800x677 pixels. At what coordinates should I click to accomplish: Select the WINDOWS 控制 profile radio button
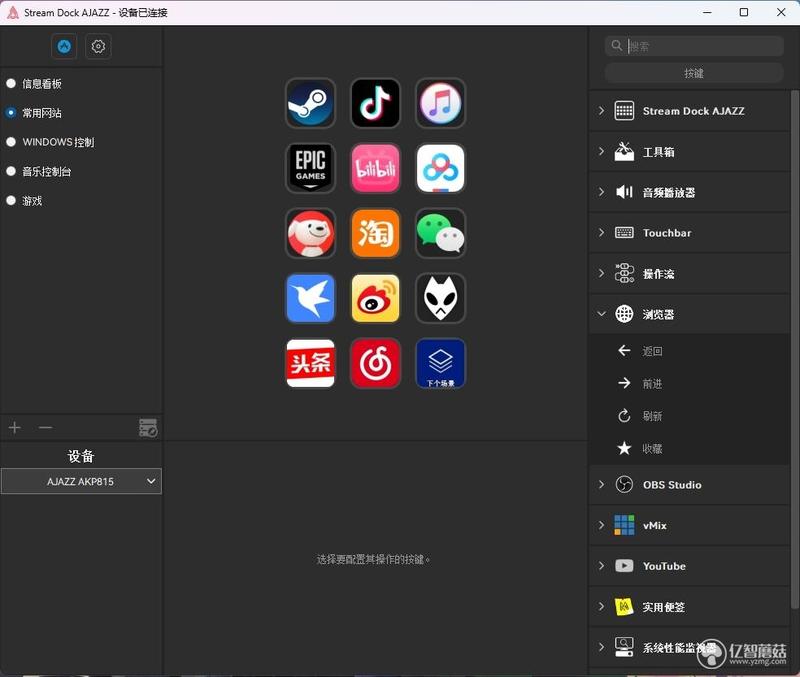pyautogui.click(x=11, y=142)
